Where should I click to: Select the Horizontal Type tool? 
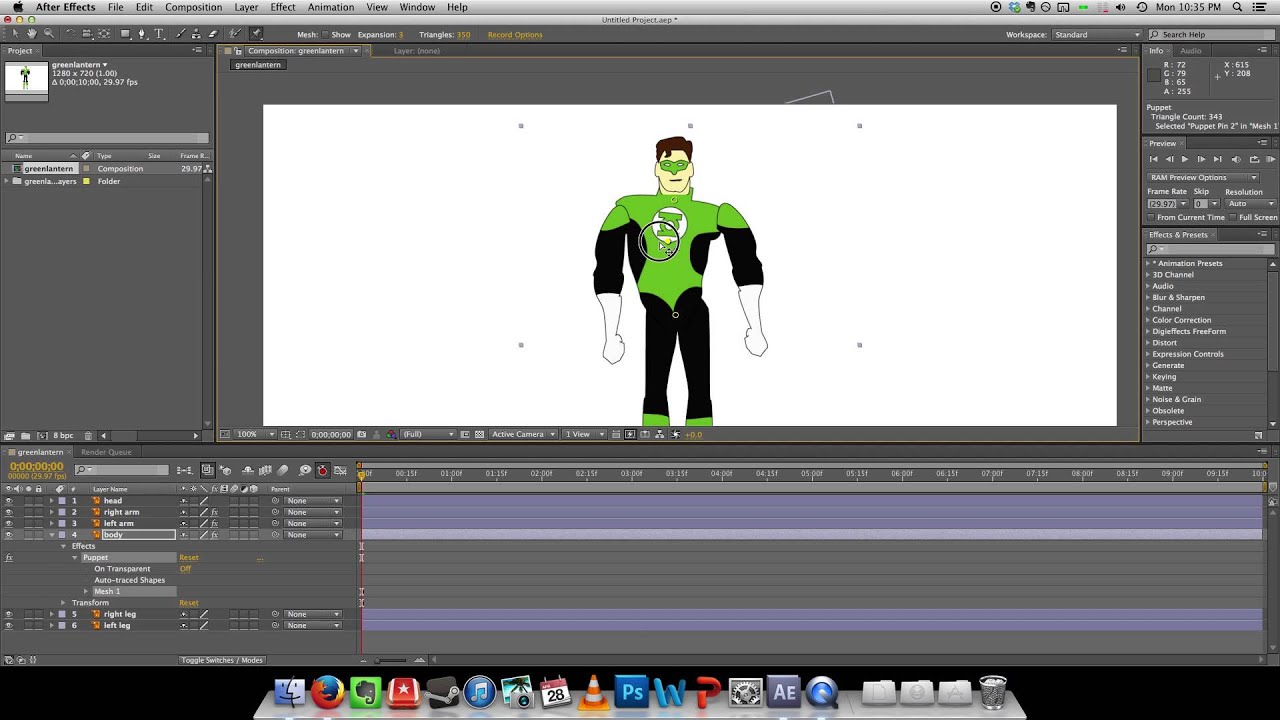[159, 34]
